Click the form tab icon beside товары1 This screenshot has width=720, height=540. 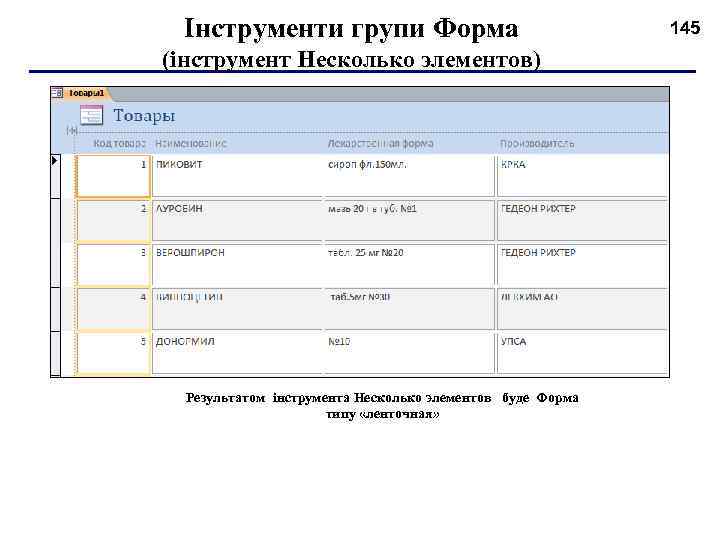(57, 93)
